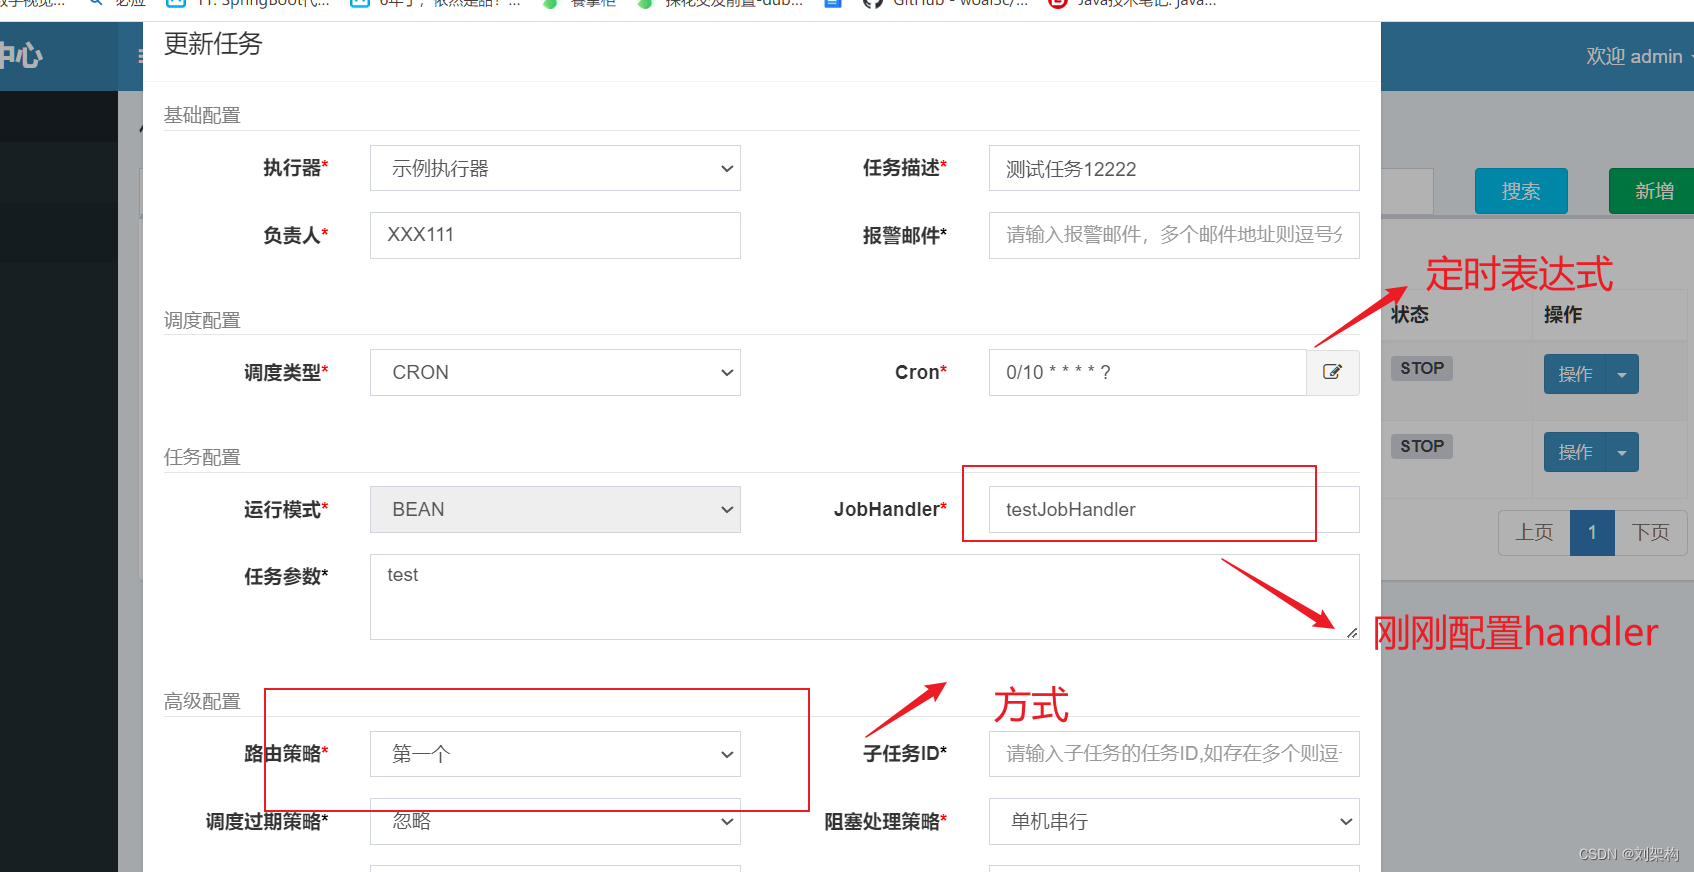This screenshot has width=1694, height=872.
Task: Click the Cron field with 0/10 * * * * ?
Action: tap(1147, 372)
